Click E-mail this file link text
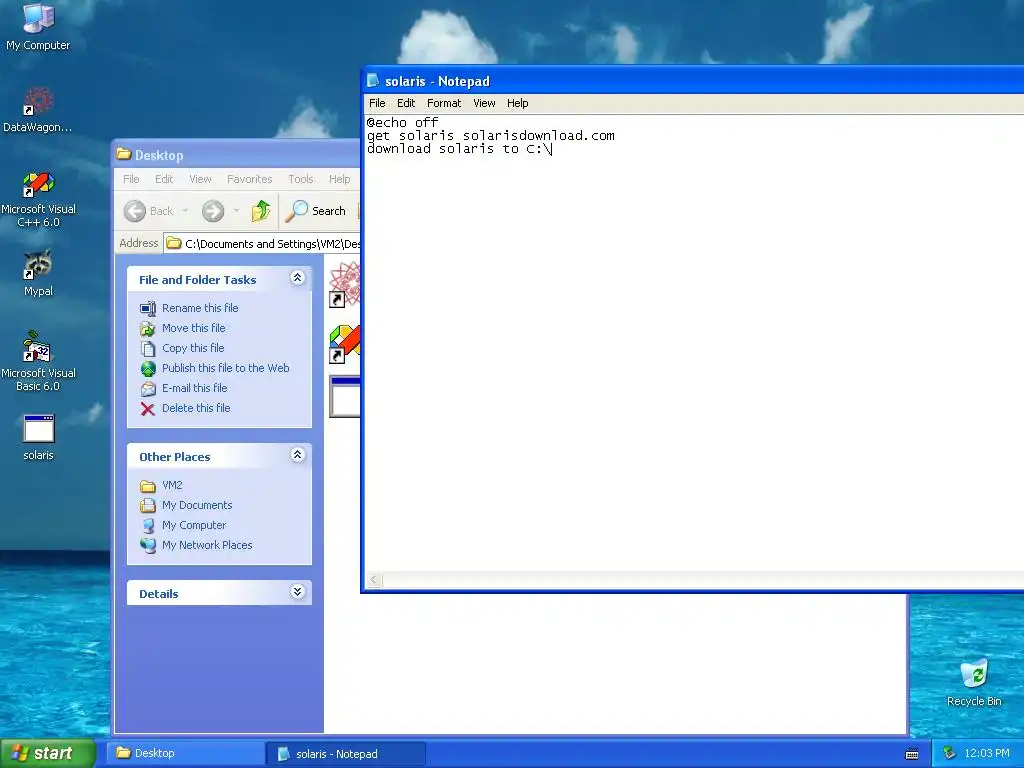This screenshot has width=1024, height=768. coord(195,388)
